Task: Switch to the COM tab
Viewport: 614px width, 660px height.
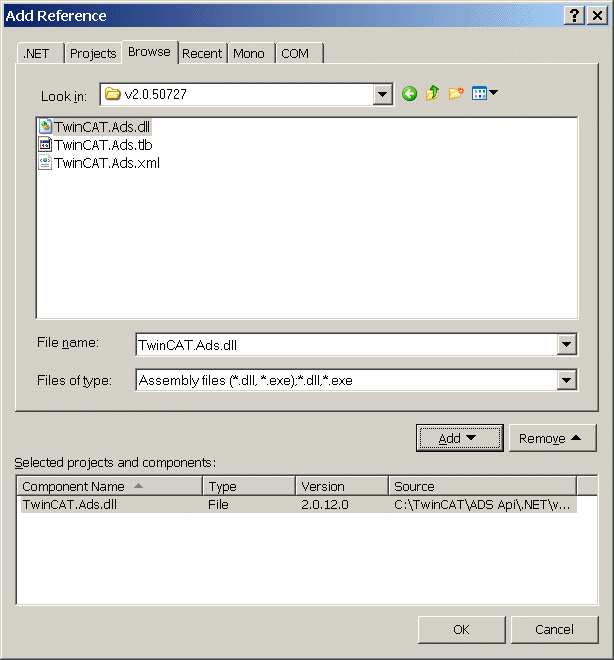Action: (x=299, y=53)
